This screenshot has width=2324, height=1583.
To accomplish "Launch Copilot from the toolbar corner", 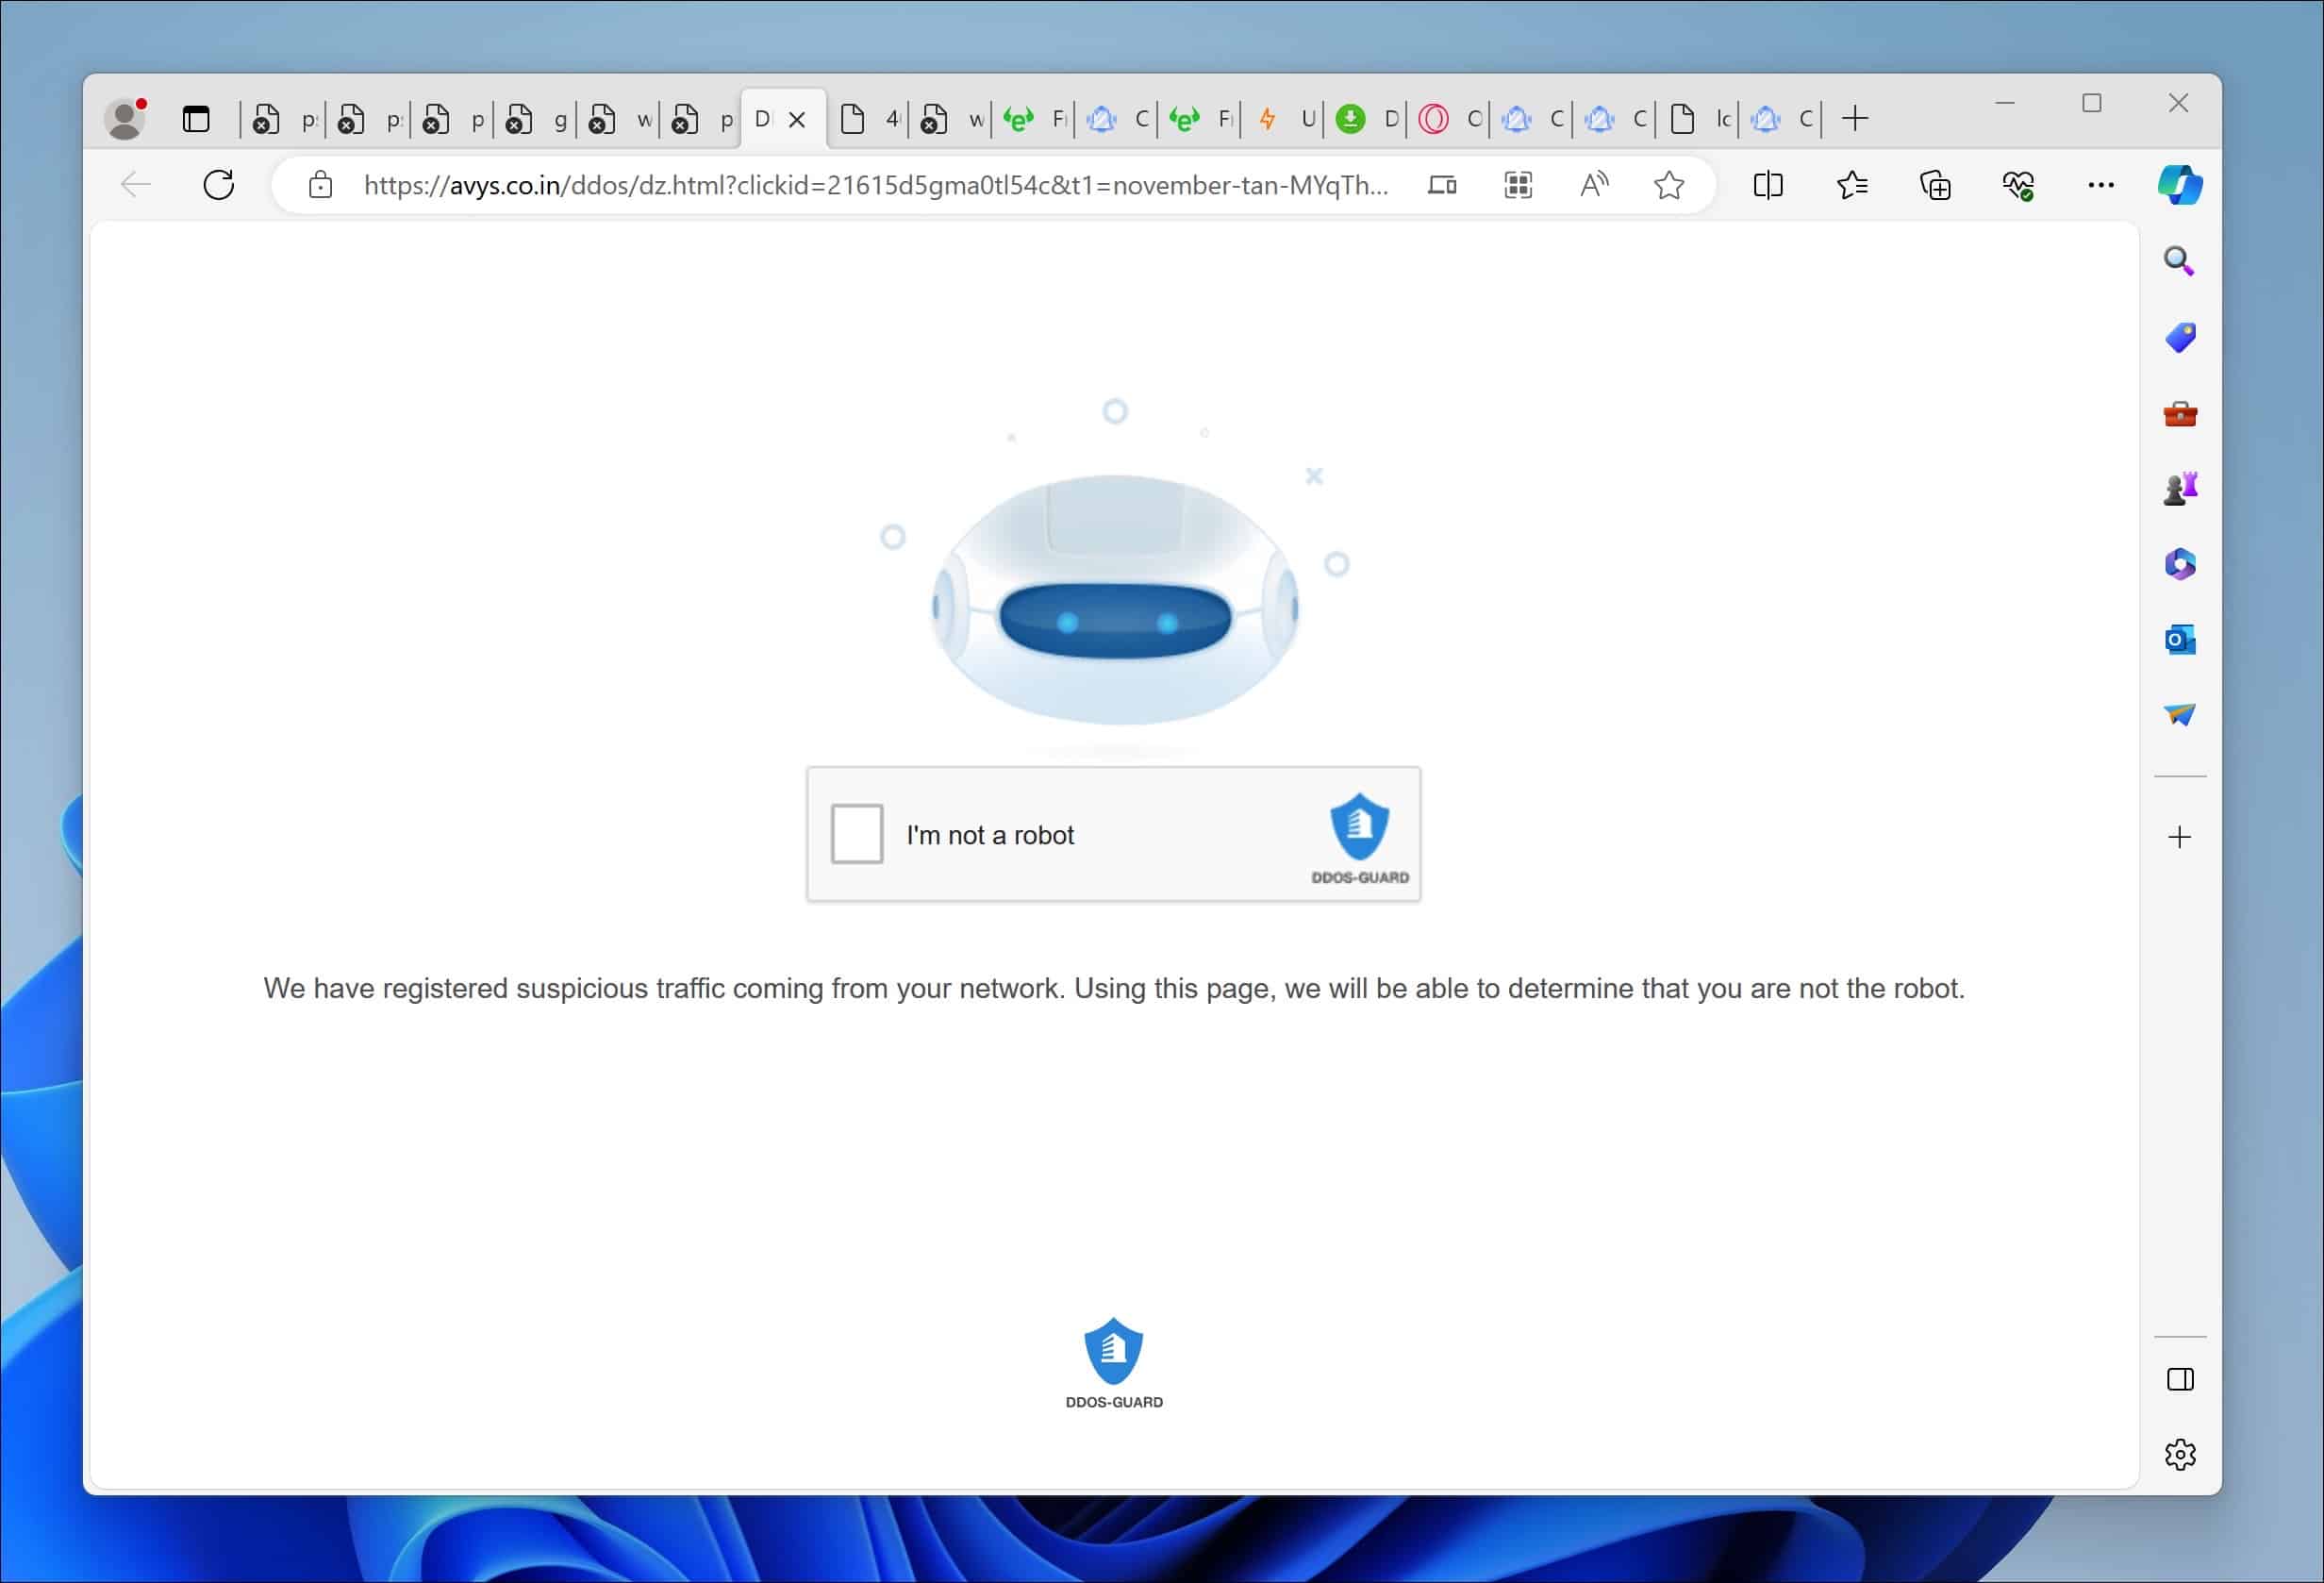I will 2179,185.
